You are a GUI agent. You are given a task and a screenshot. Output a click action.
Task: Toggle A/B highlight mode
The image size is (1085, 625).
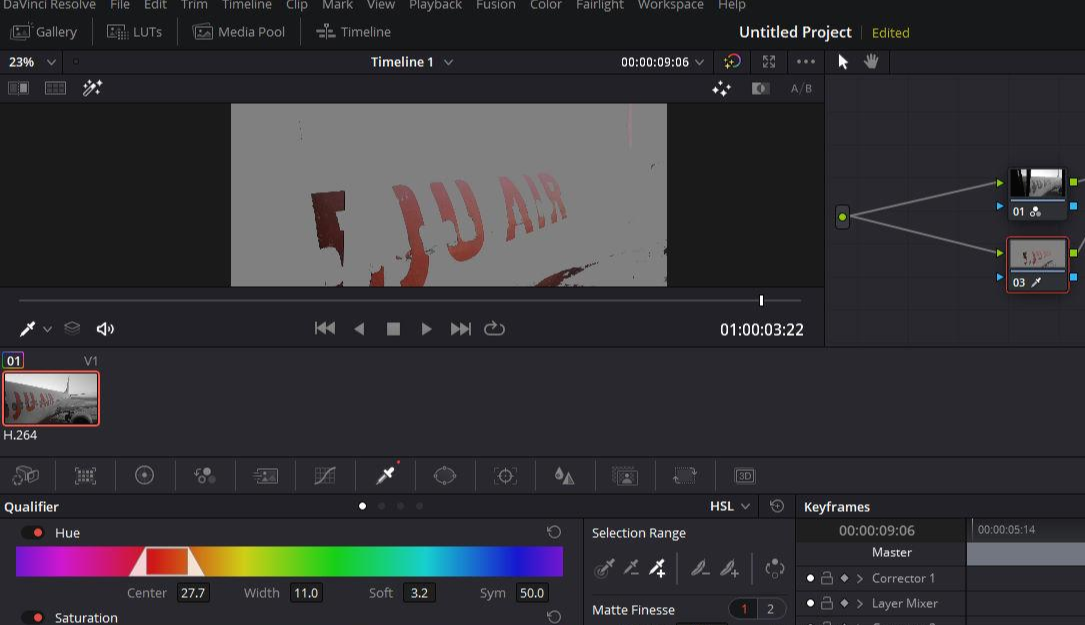coord(801,89)
